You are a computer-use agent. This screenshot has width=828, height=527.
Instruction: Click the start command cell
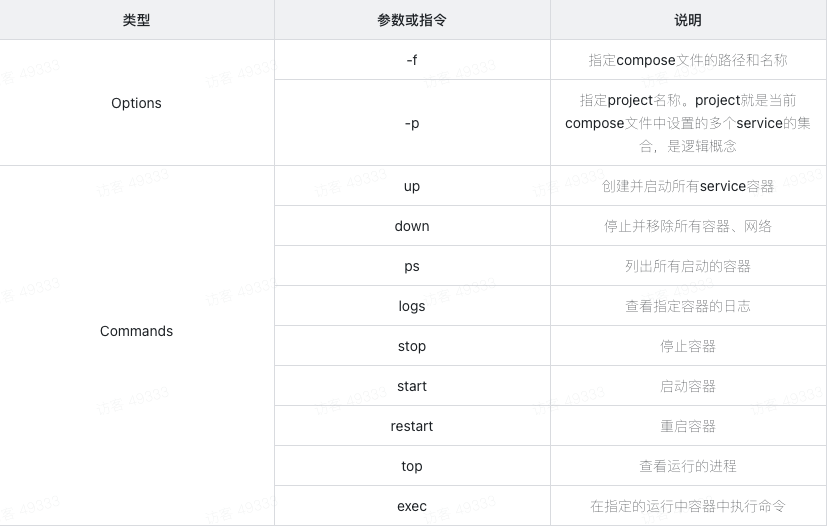411,386
